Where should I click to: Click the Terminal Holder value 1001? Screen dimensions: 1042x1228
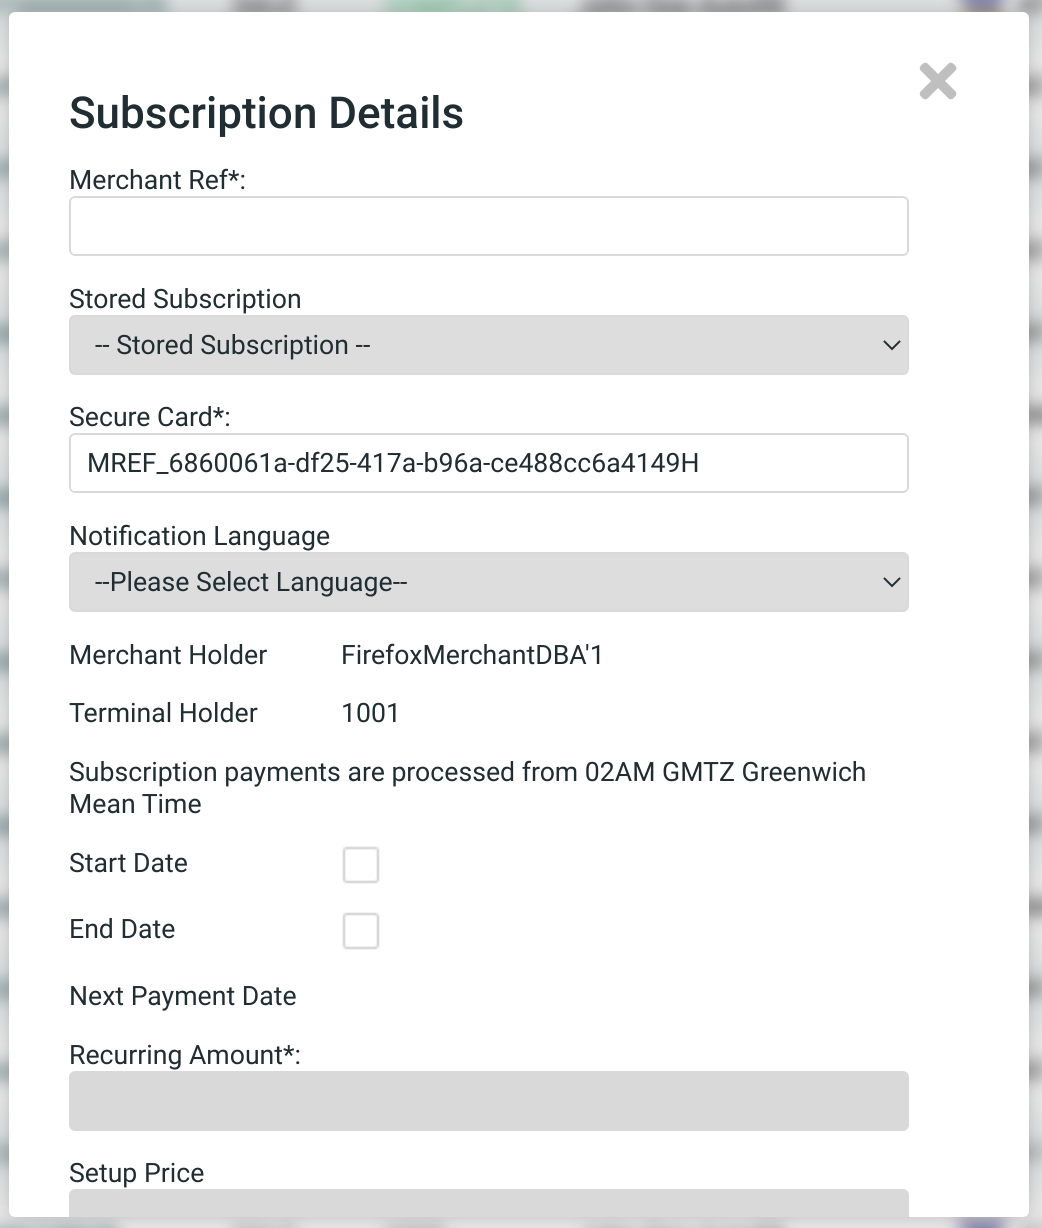point(370,713)
